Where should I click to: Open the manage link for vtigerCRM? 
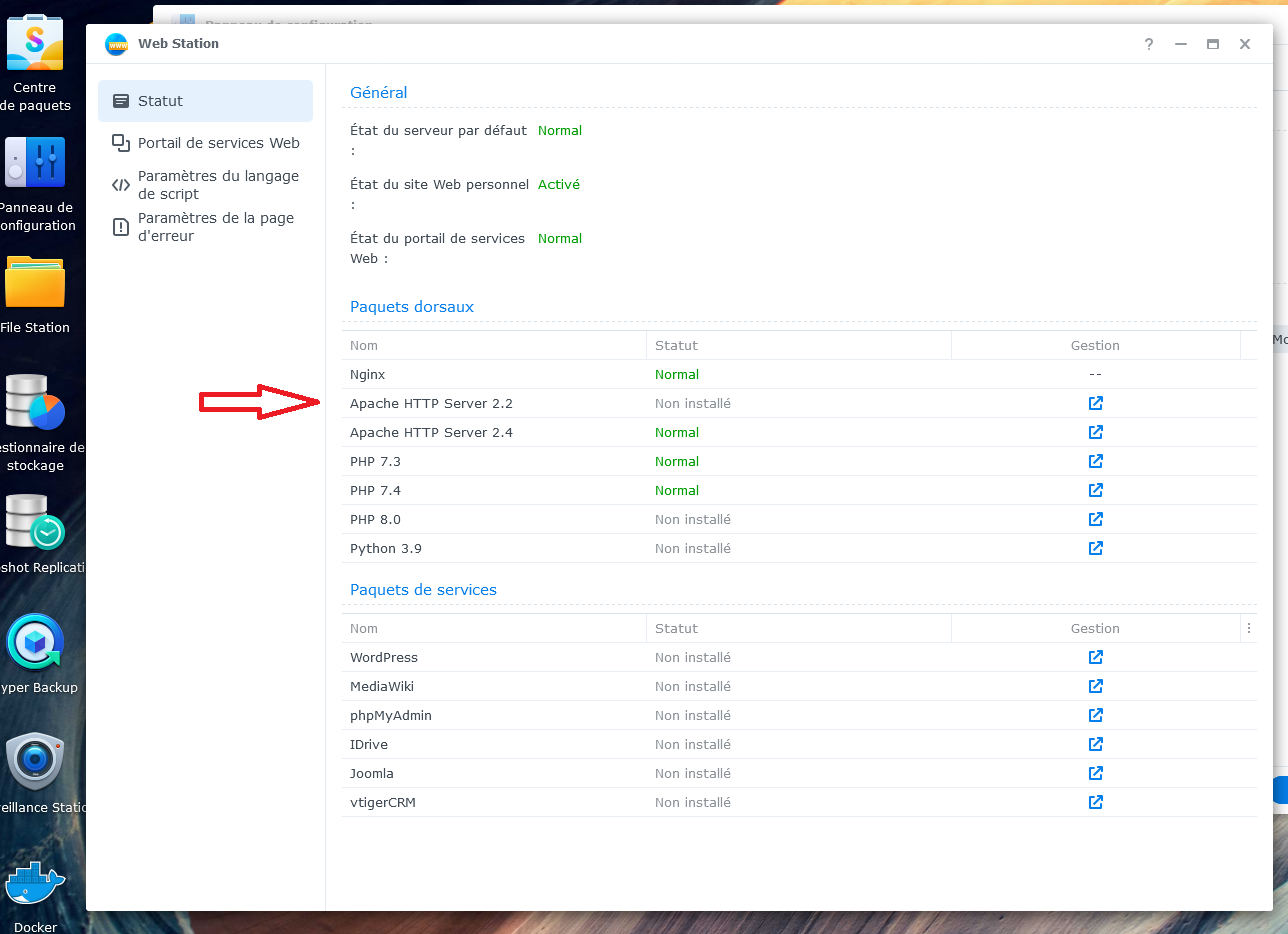(x=1095, y=802)
